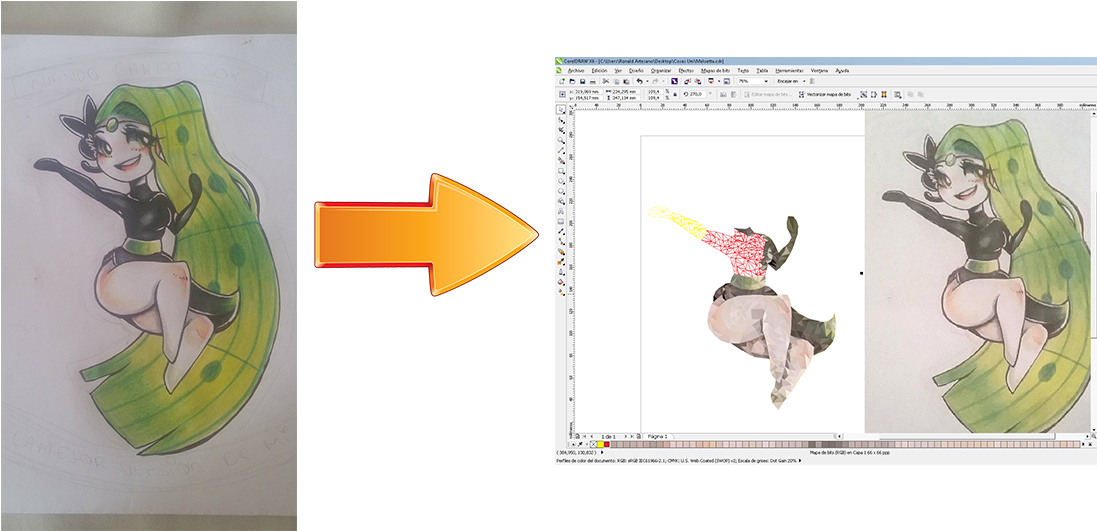Click the 'Vectorizar mapa de bits' button
Image resolution: width=1097 pixels, height=531 pixels.
click(828, 94)
